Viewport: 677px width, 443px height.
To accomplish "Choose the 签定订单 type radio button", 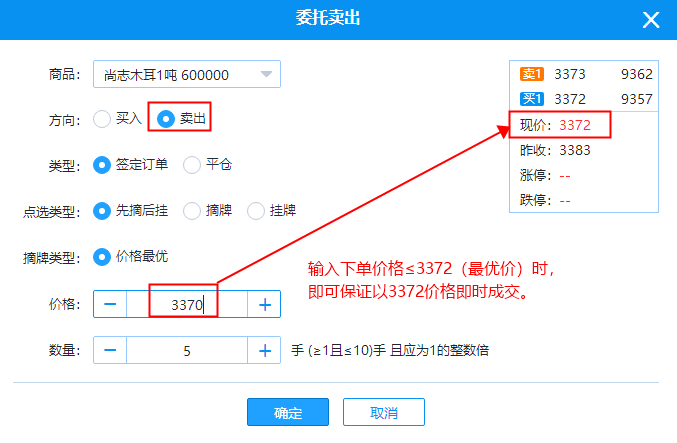I will [x=102, y=165].
